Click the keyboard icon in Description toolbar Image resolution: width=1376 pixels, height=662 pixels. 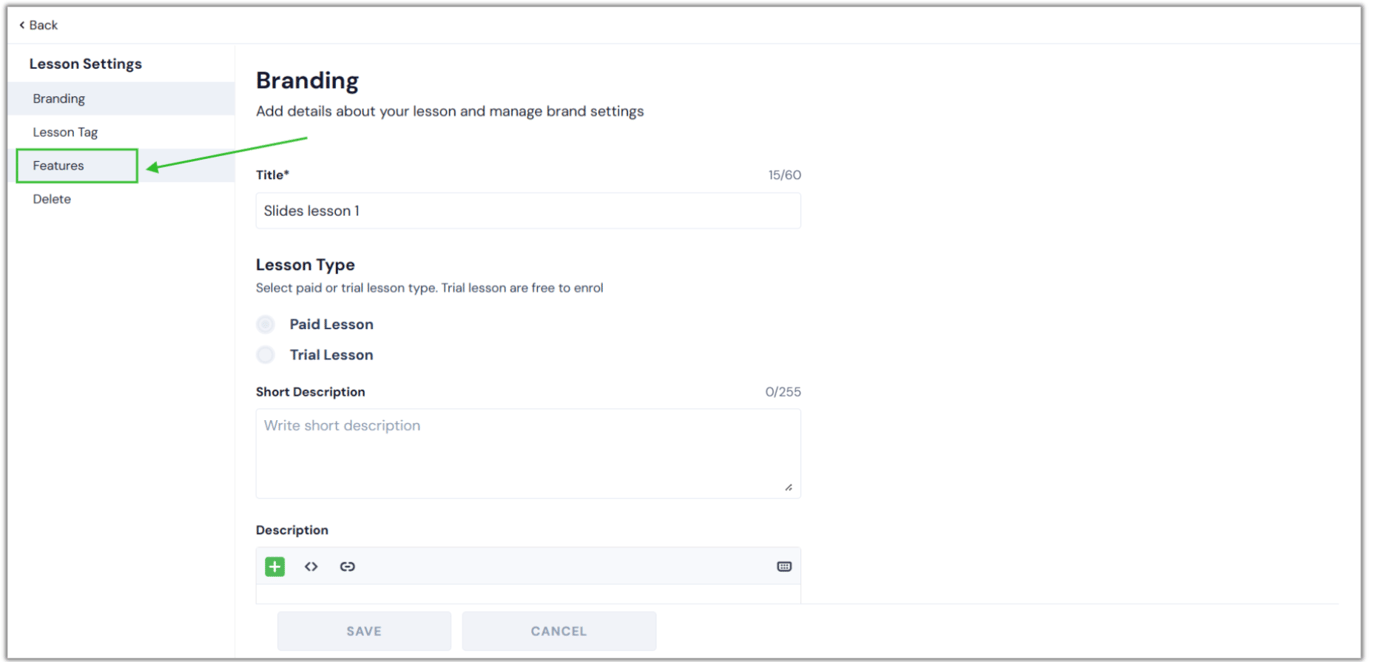click(x=784, y=567)
